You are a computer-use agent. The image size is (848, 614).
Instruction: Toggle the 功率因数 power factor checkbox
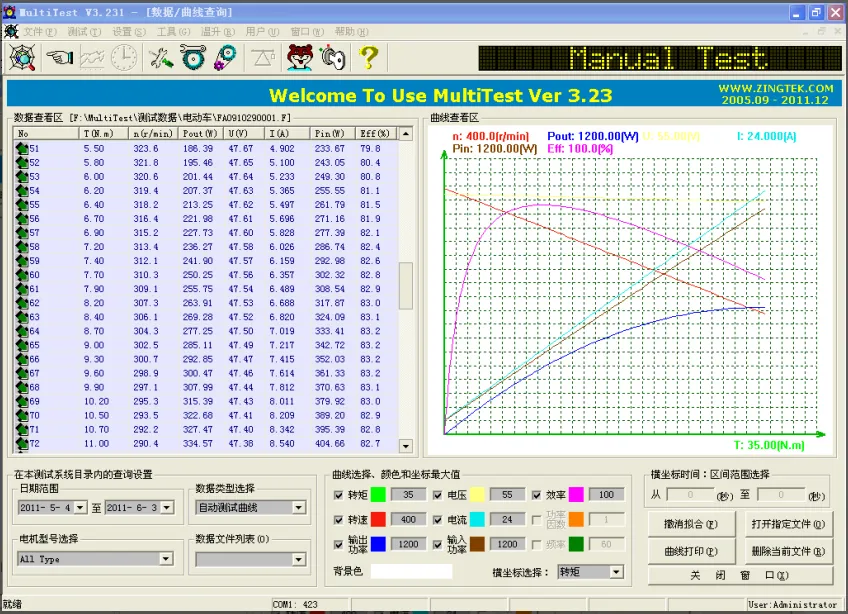[536, 520]
